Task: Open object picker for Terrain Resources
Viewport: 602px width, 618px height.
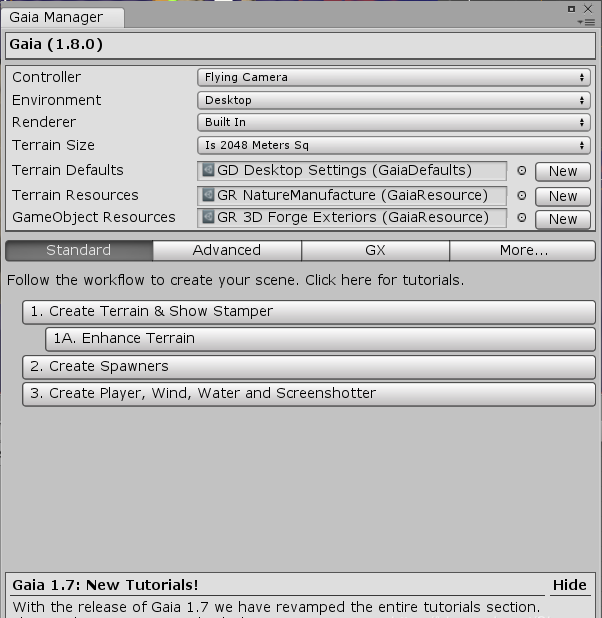Action: (x=522, y=195)
